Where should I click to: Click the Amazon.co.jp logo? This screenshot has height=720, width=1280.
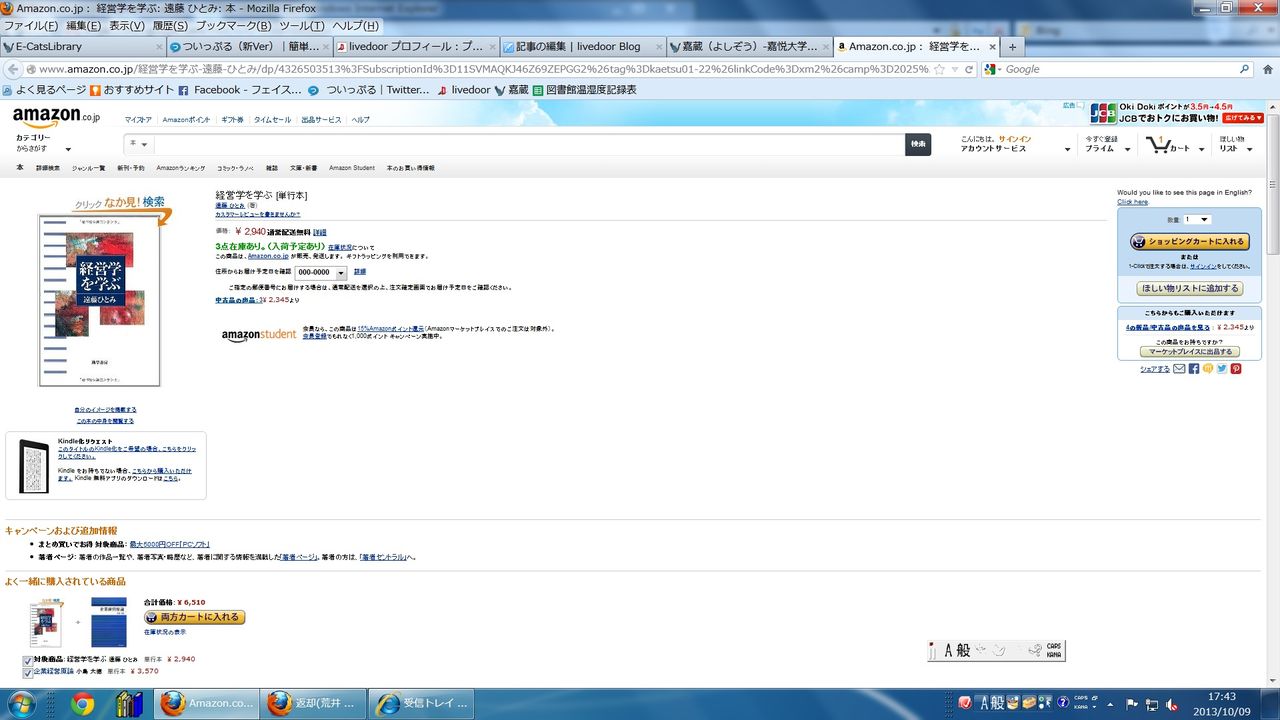point(57,117)
